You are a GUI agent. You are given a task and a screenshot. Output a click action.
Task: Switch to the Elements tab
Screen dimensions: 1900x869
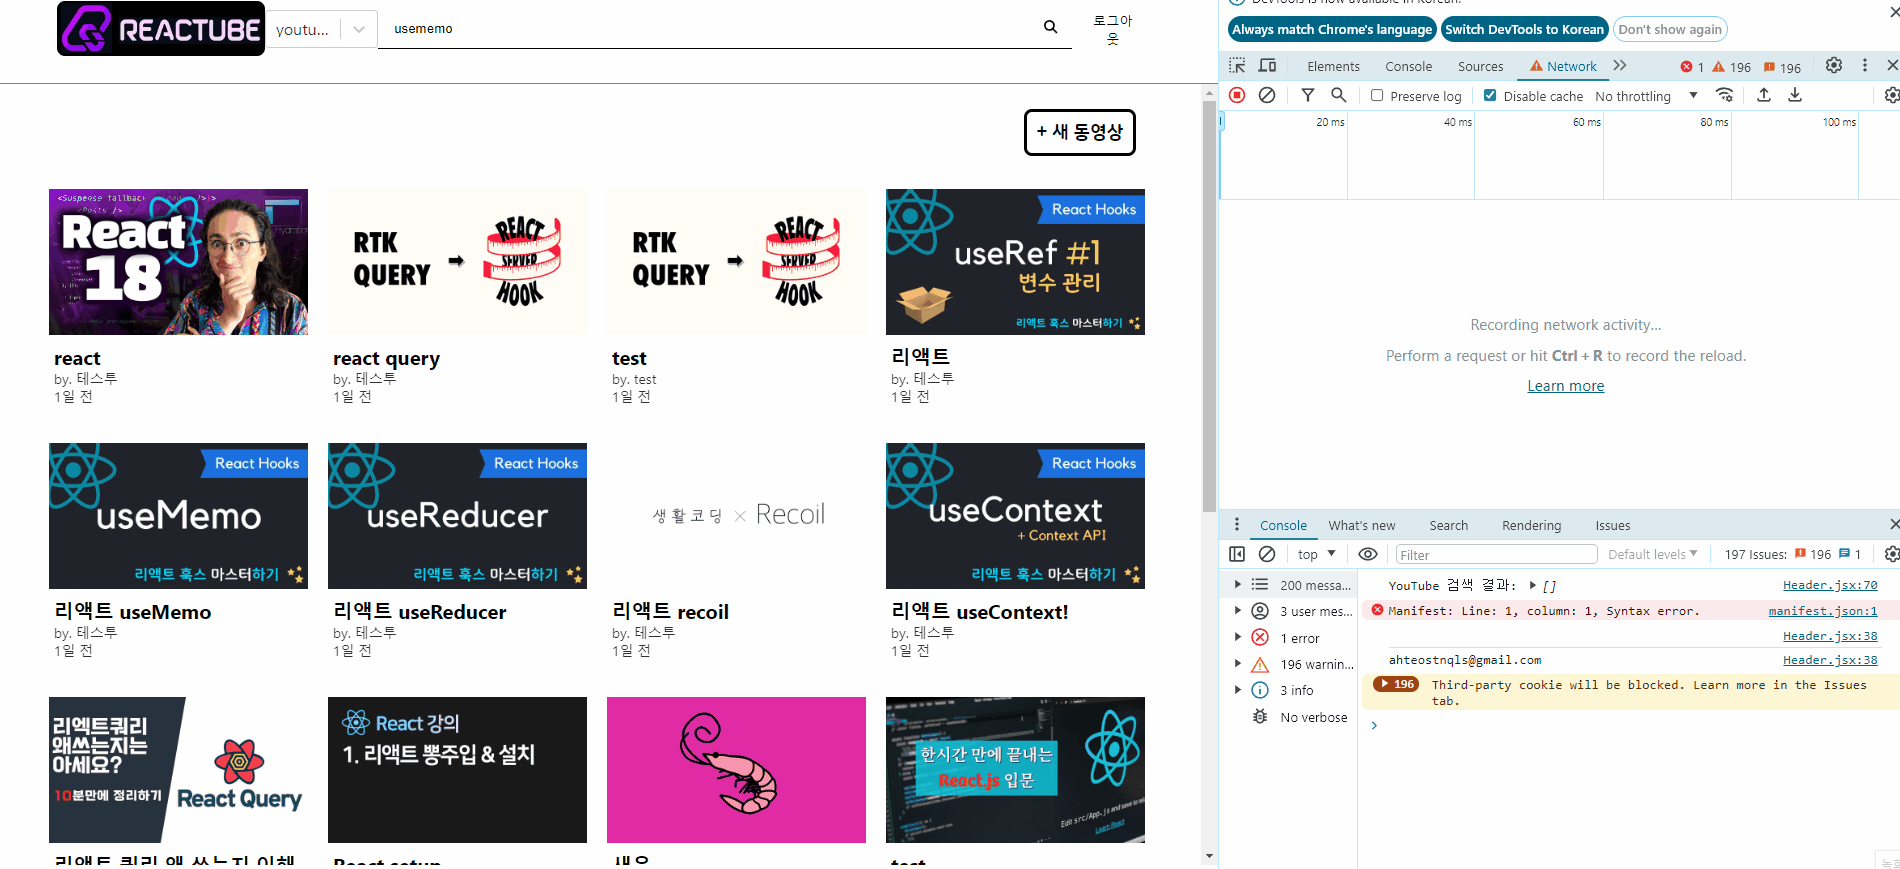pos(1333,67)
